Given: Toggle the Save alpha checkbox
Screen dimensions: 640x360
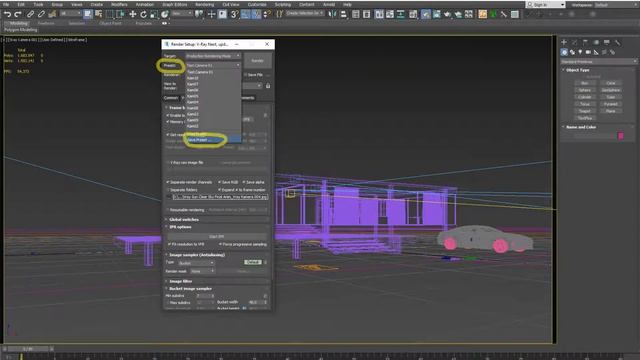Looking at the screenshot, I should (244, 182).
